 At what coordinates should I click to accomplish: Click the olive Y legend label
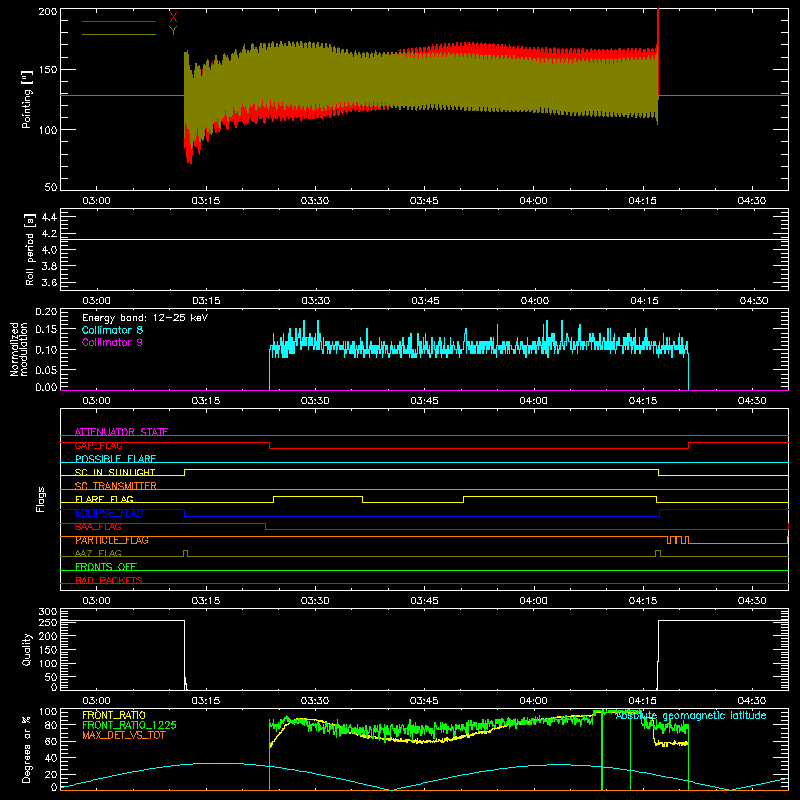coord(173,31)
